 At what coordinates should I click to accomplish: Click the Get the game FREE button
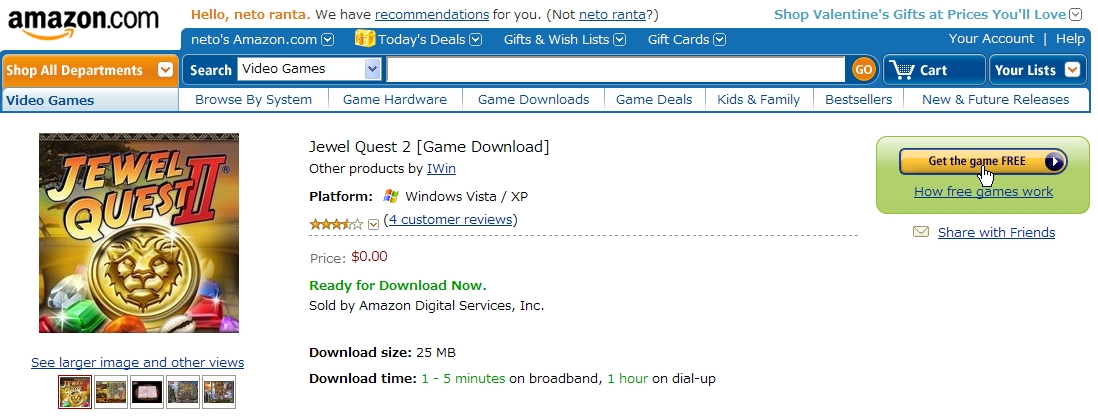(983, 161)
